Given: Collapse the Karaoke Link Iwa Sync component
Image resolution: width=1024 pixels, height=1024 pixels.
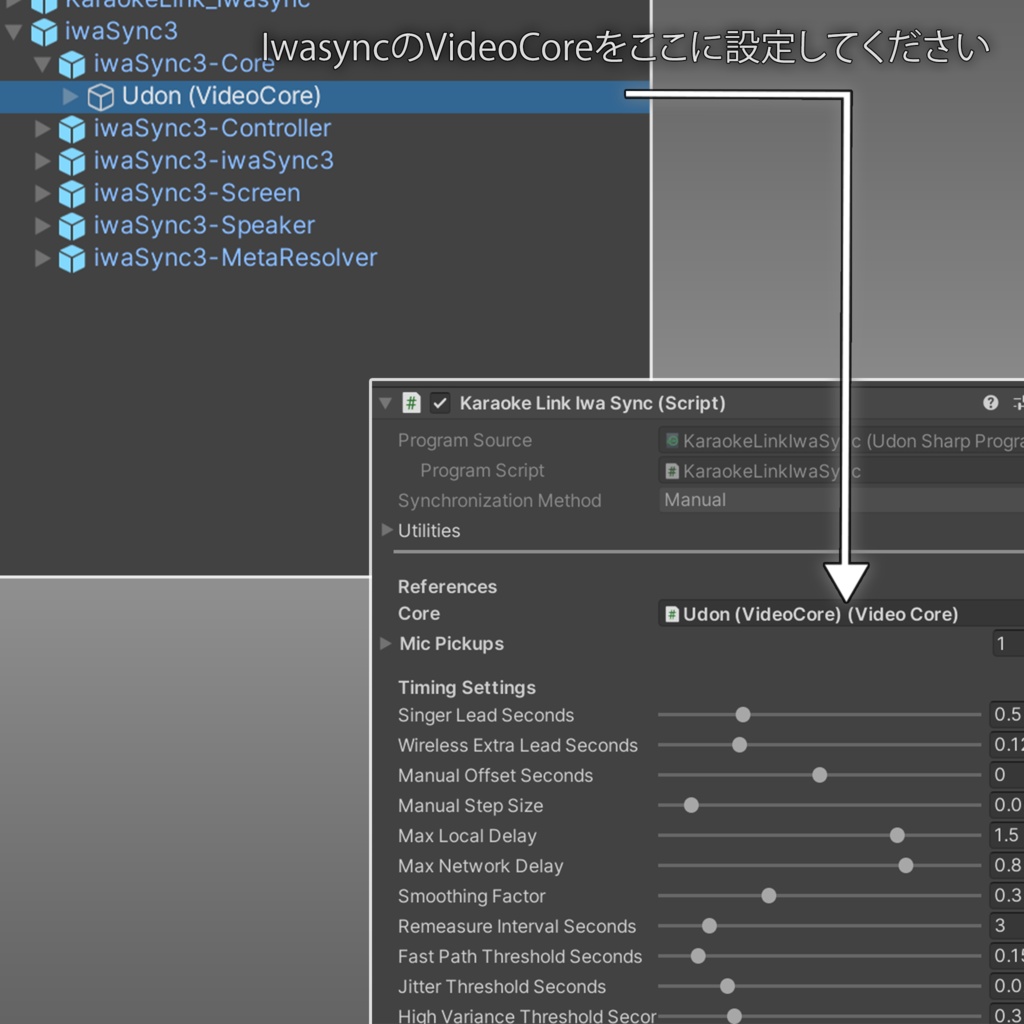Looking at the screenshot, I should point(385,403).
